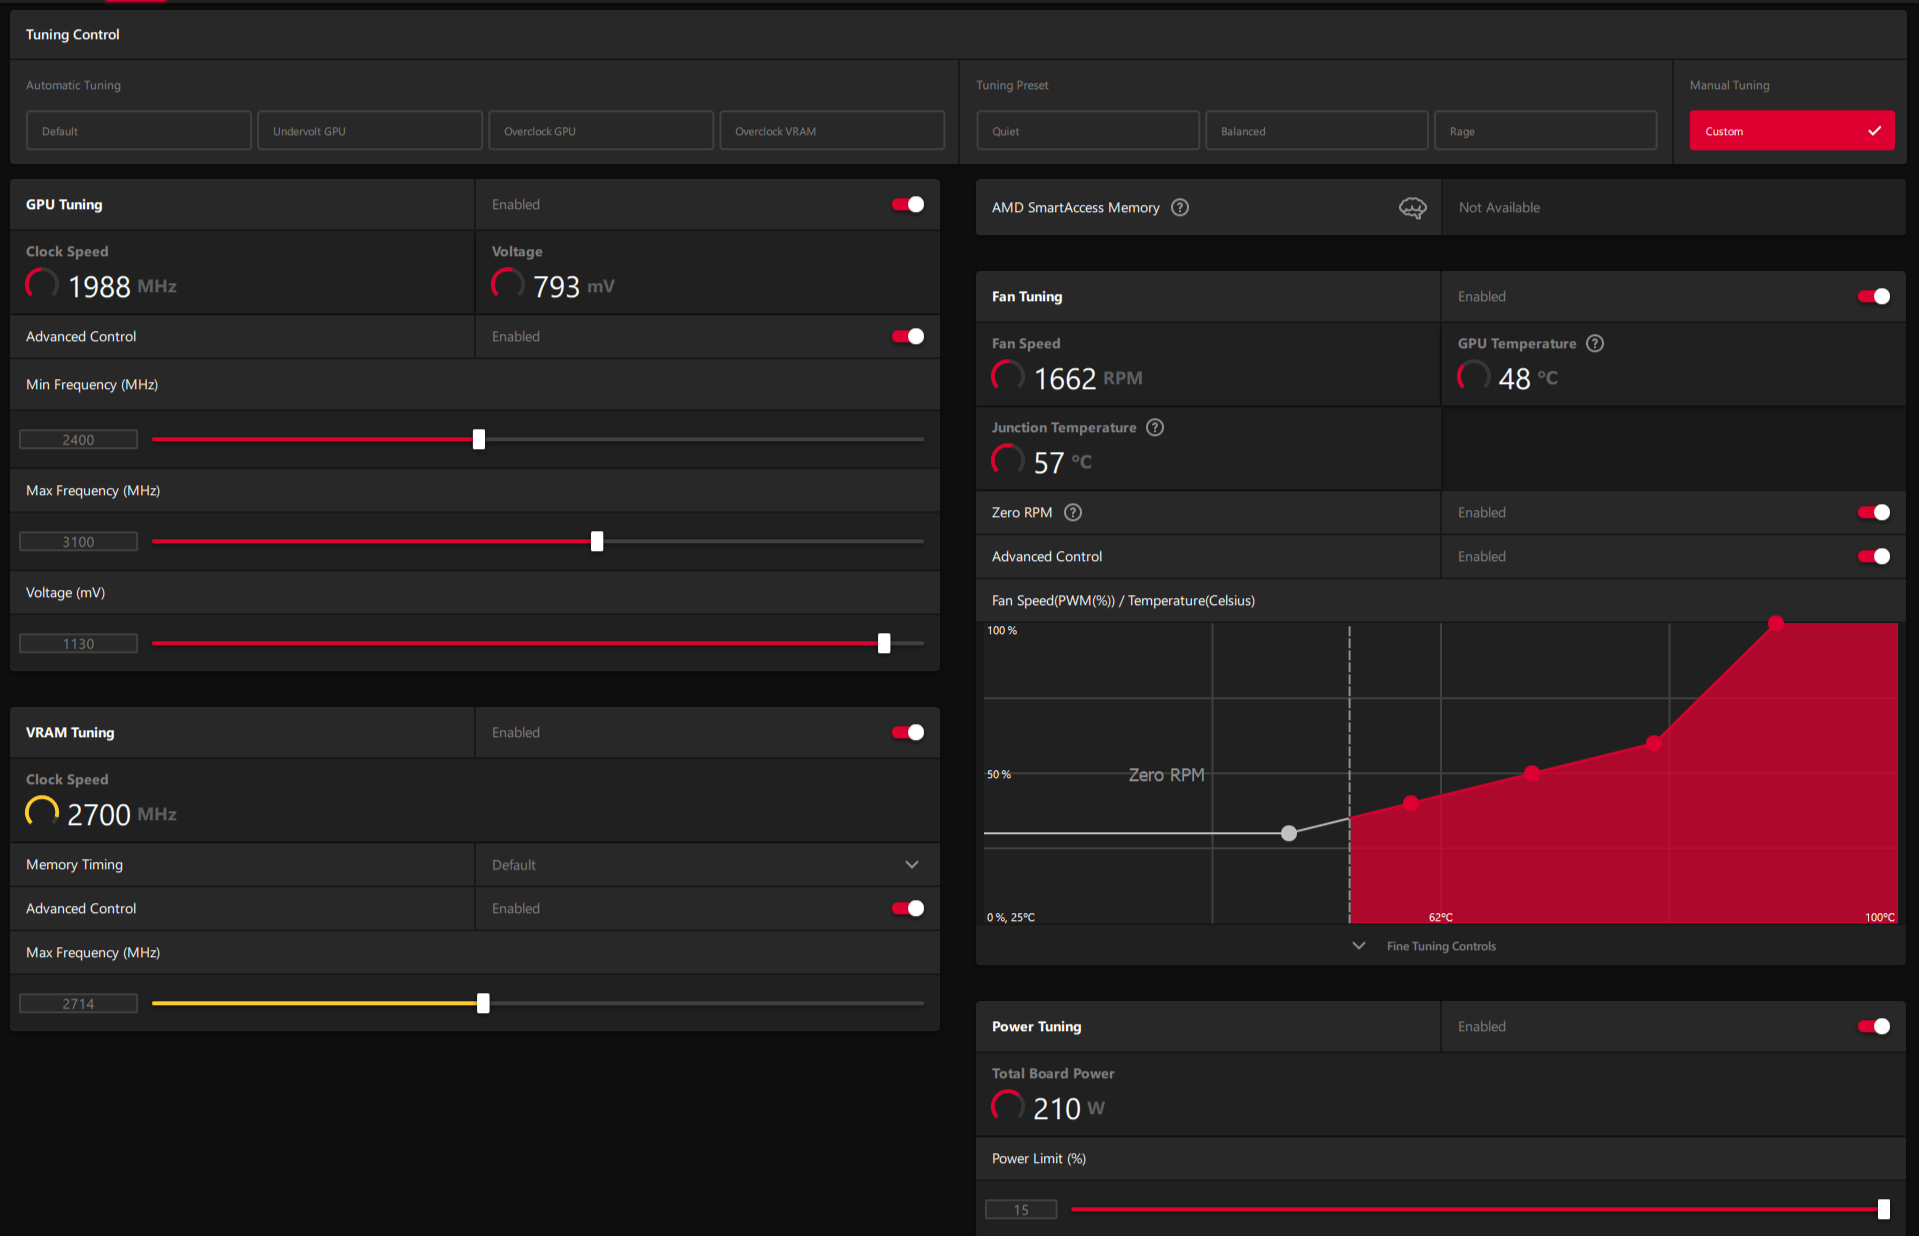This screenshot has width=1919, height=1236.
Task: Click the GPU Clock Speed gauge dial
Action: tap(41, 284)
